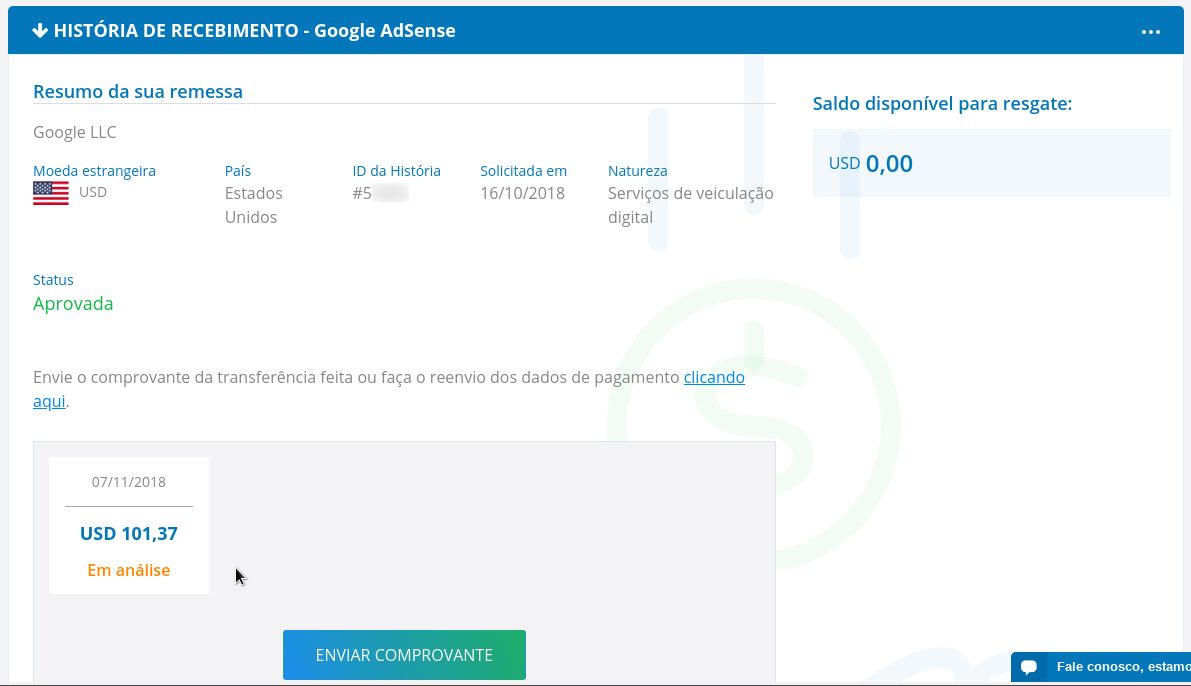Select the USD 101,37 remittance card amount

pos(128,533)
